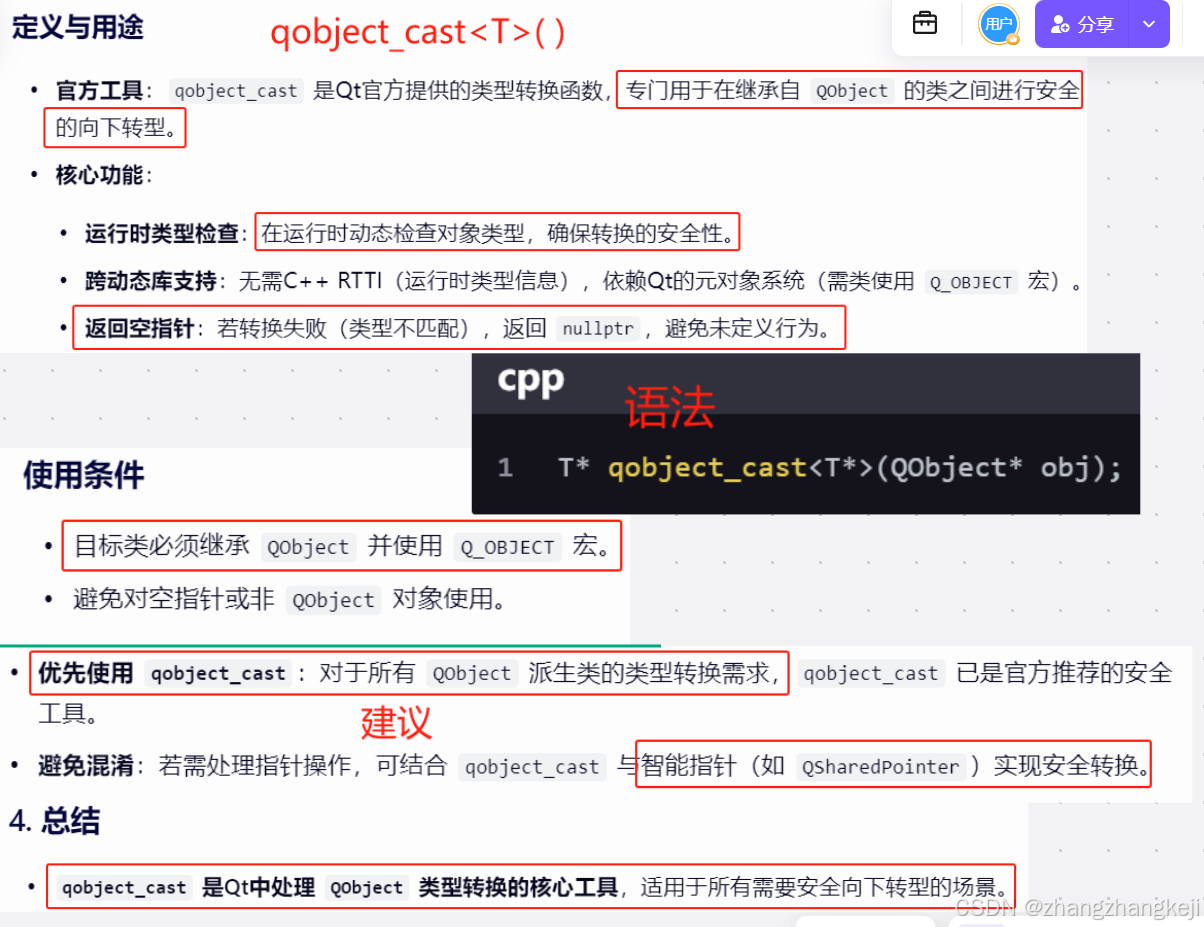Image resolution: width=1204 pixels, height=927 pixels.
Task: Click the 分享 share button
Action: pyautogui.click(x=1082, y=24)
